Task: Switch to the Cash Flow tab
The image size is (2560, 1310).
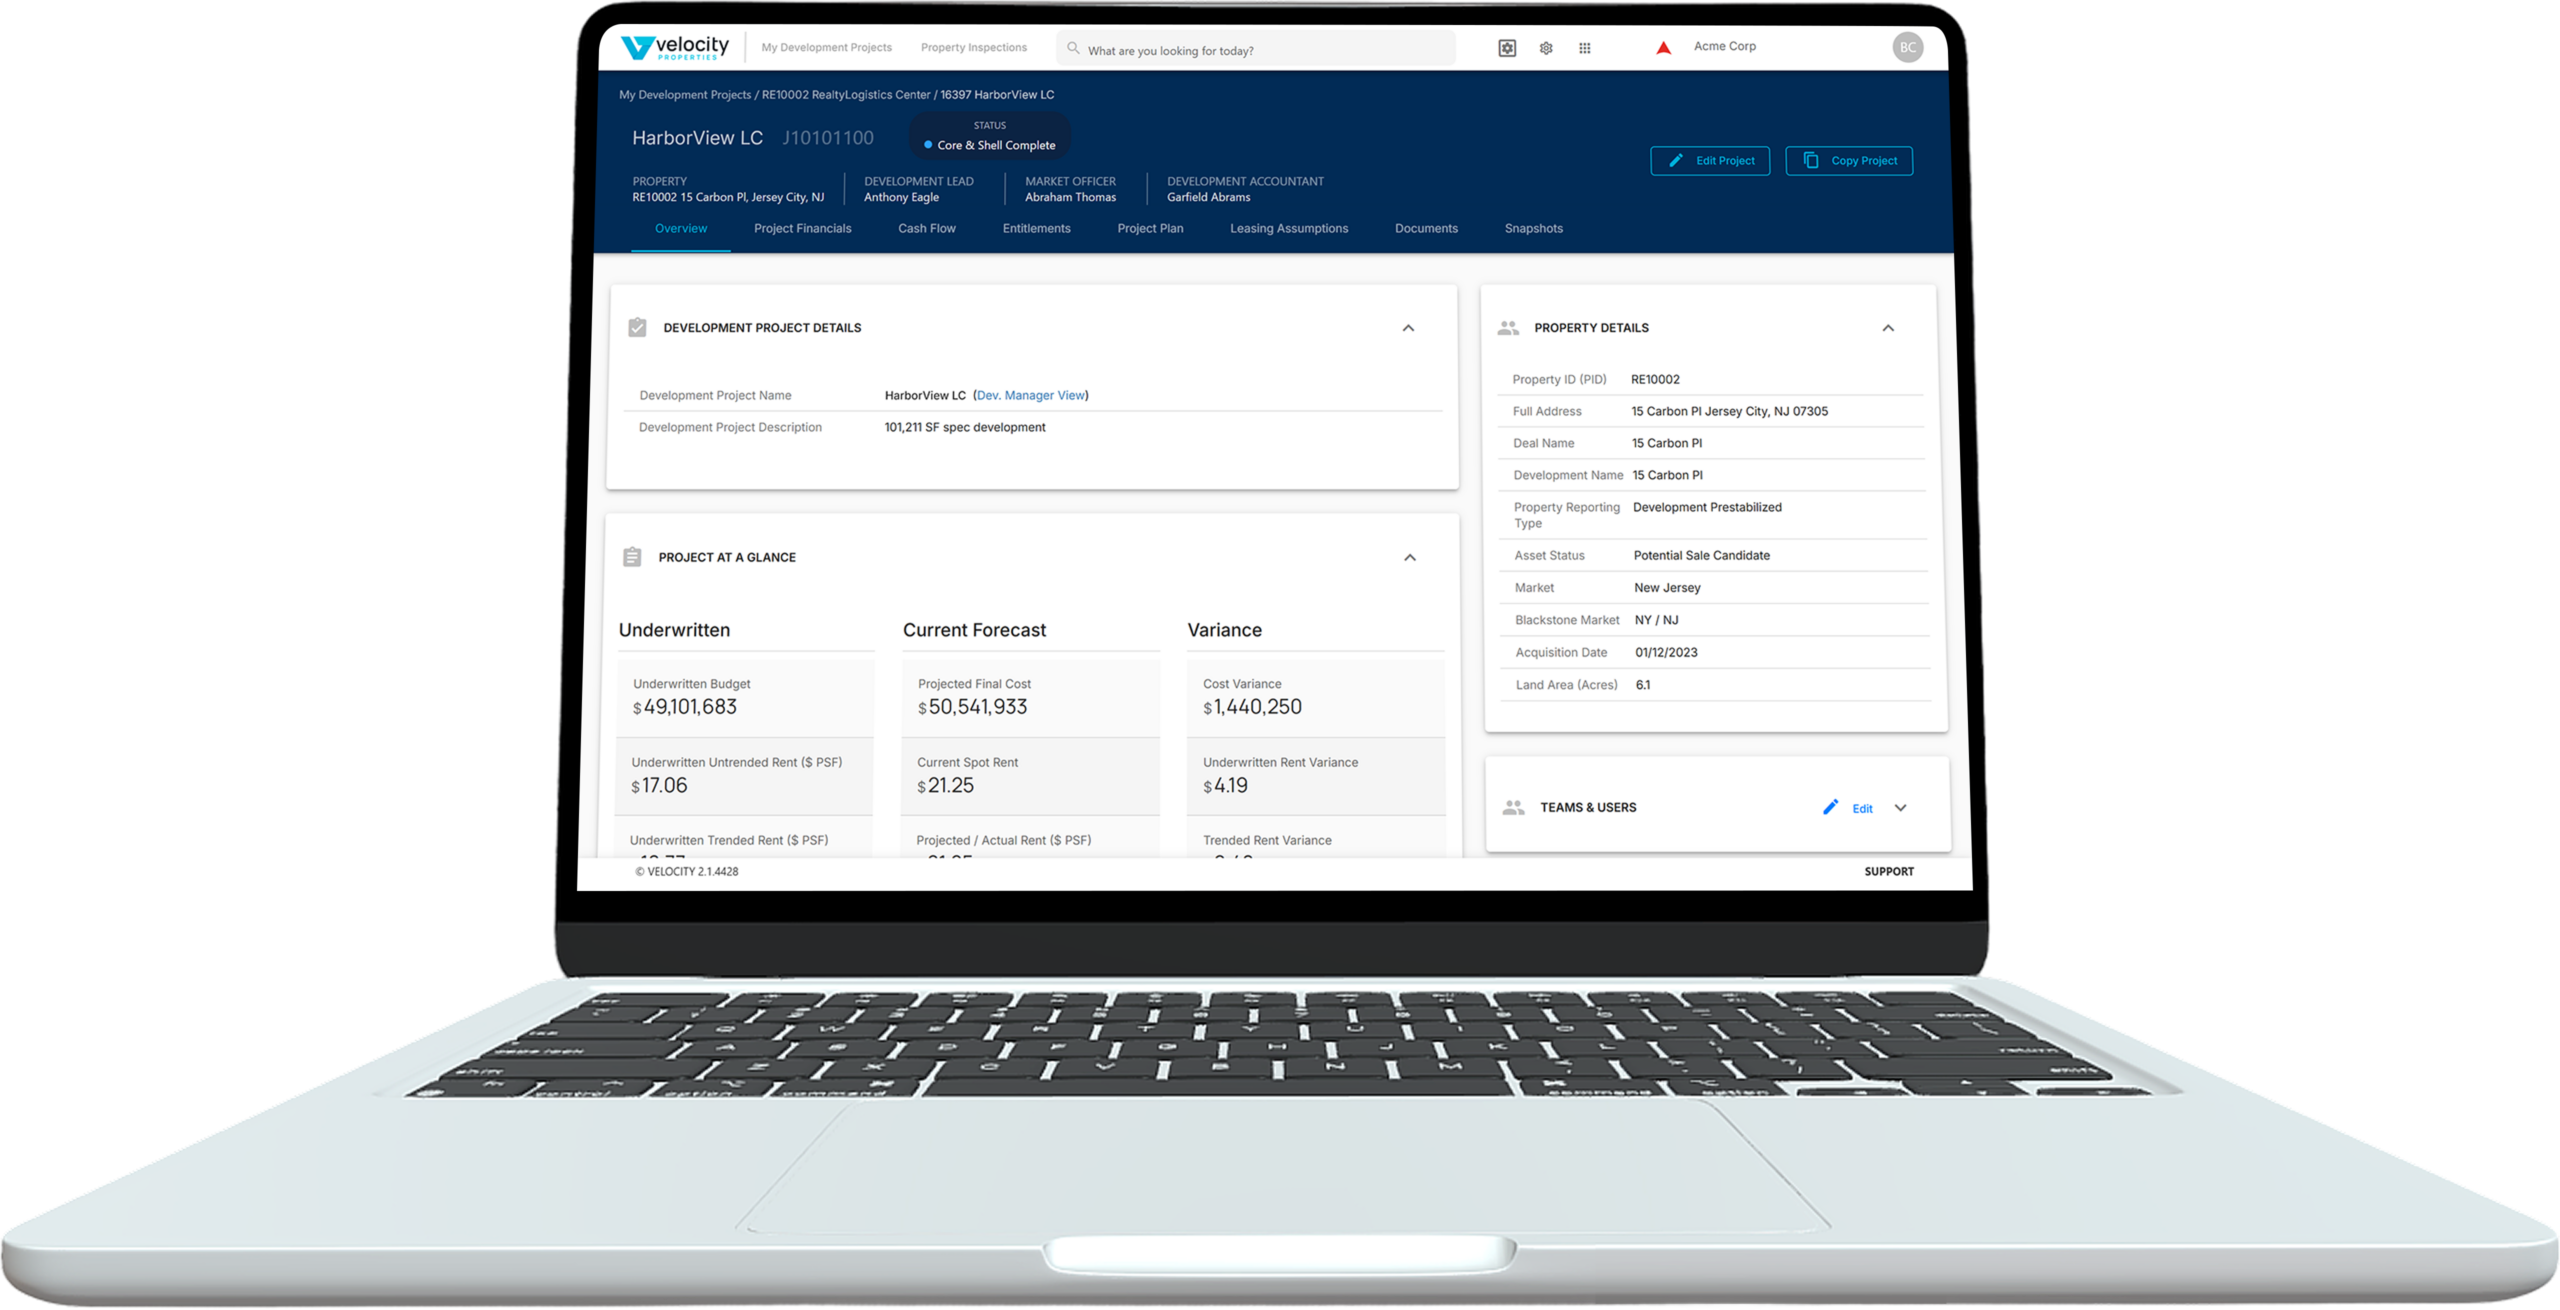Action: (927, 229)
